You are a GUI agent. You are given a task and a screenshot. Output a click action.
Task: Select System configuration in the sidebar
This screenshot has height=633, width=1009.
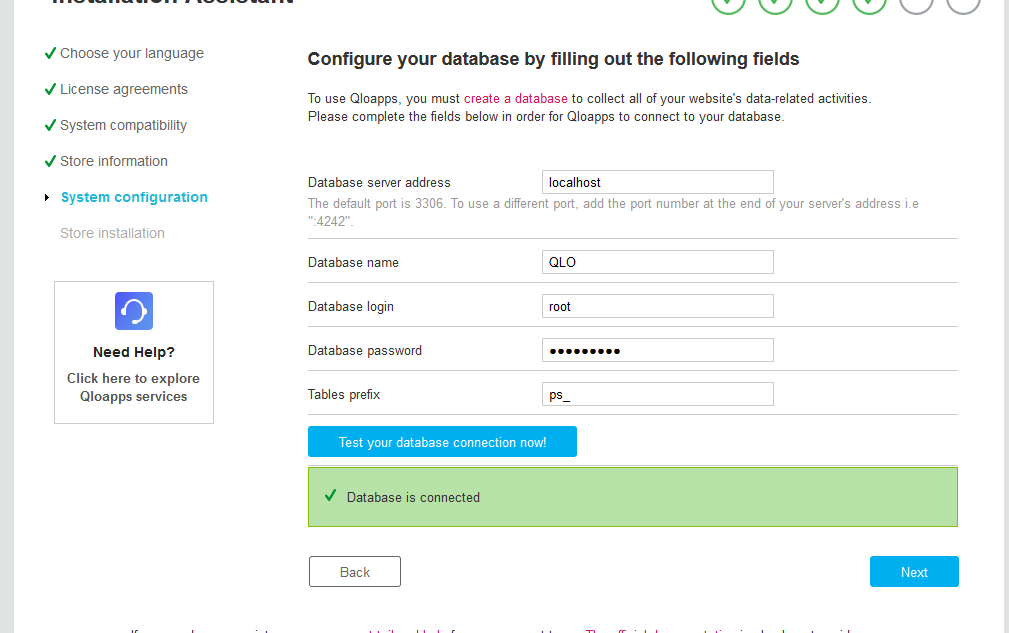134,198
